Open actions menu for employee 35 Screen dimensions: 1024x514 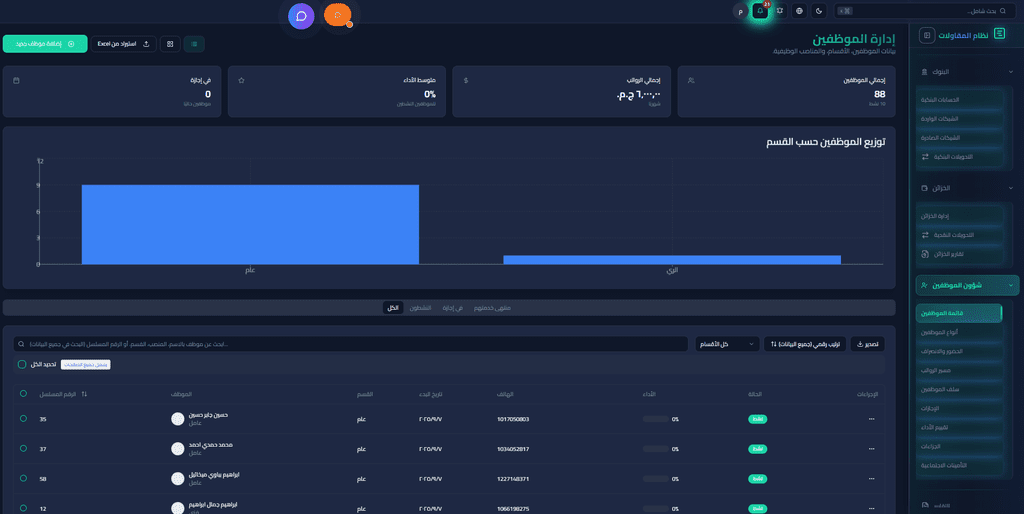pyautogui.click(x=871, y=419)
